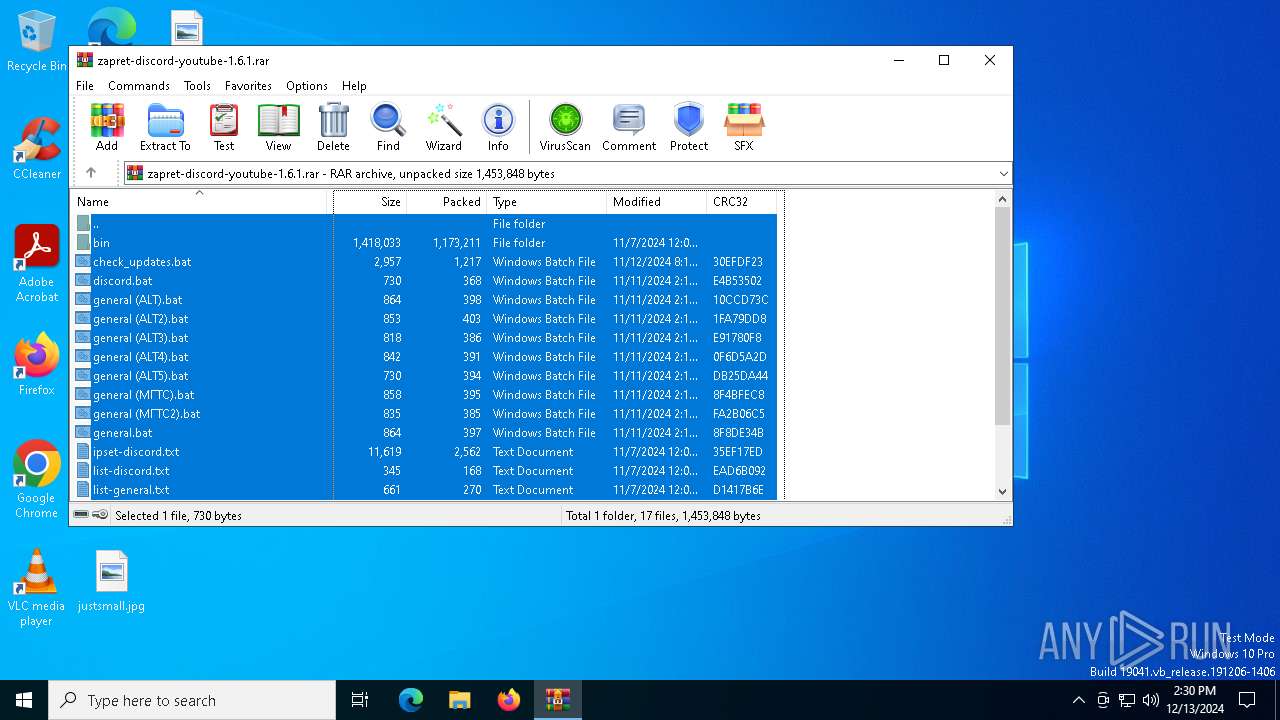Click the key icon in status bar

point(100,514)
